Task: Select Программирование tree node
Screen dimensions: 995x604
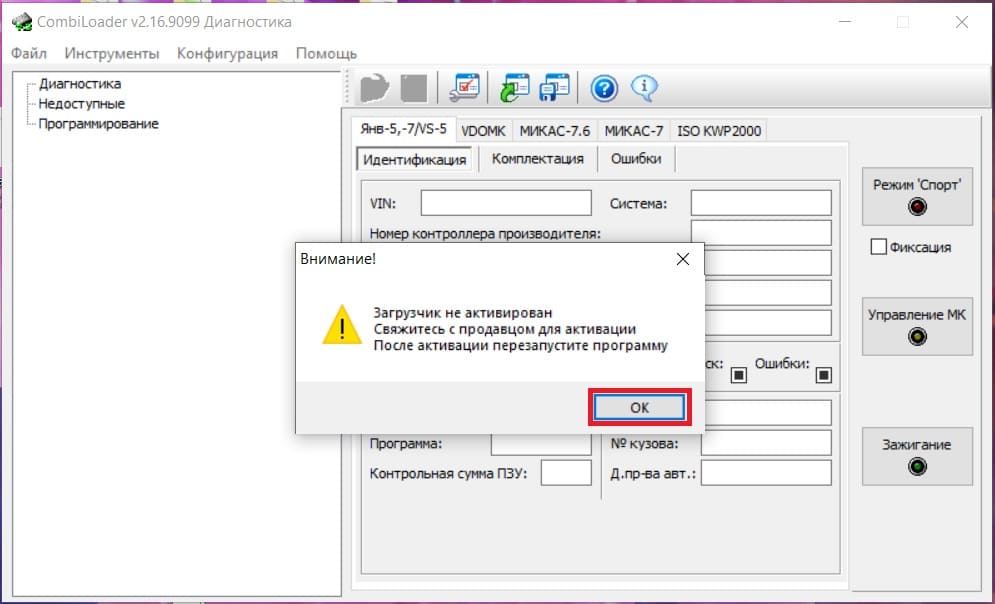Action: (x=98, y=124)
